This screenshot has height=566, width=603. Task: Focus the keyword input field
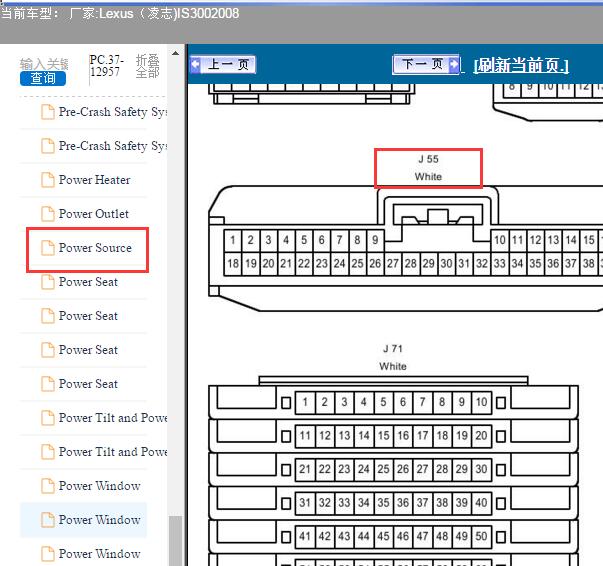click(x=44, y=64)
